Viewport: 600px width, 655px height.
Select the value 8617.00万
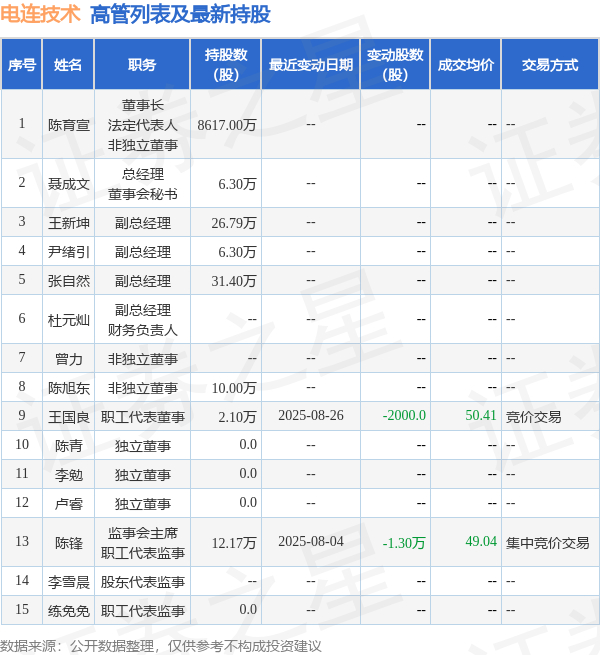point(226,125)
